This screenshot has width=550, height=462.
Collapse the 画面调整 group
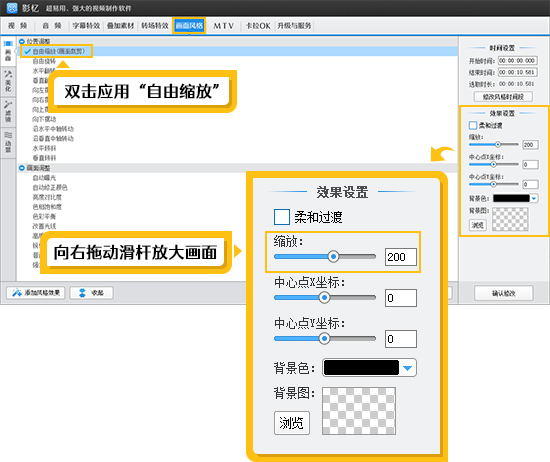tap(22, 168)
